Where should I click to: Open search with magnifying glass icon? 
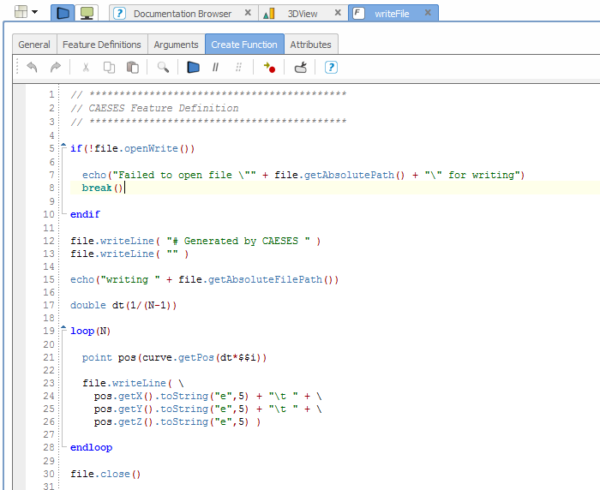coord(162,67)
